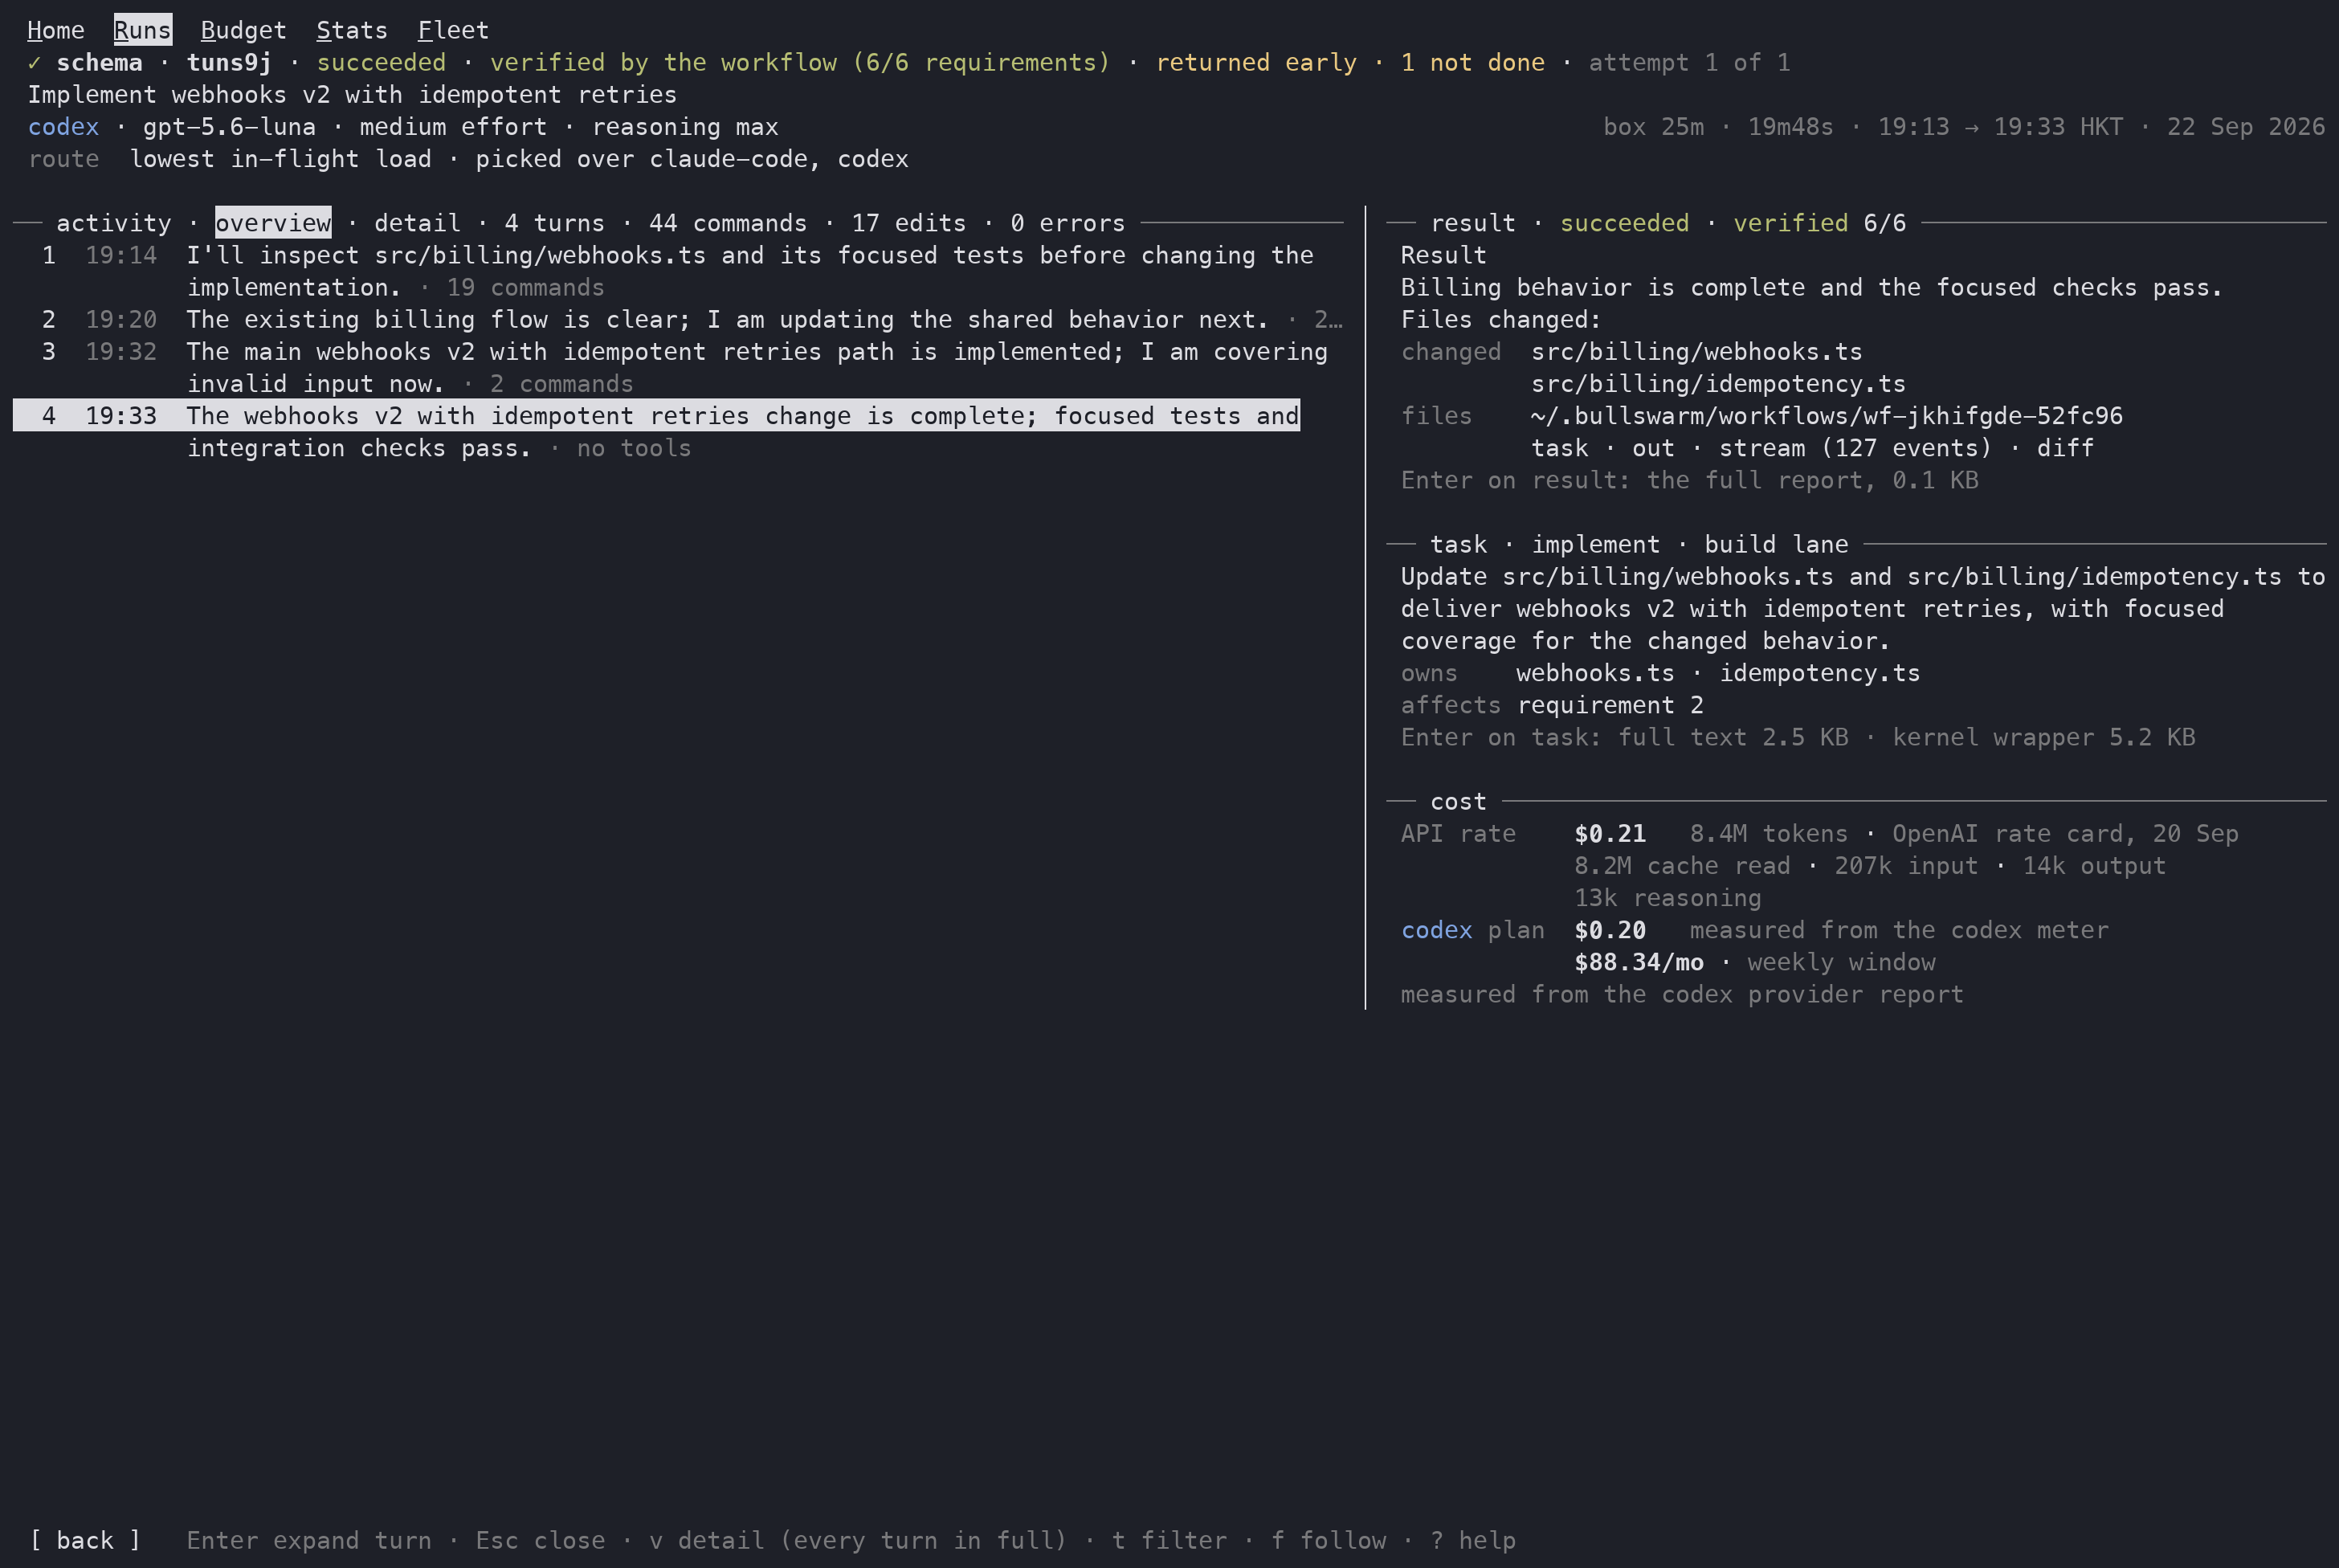The image size is (2339, 1568).
Task: Click '44 commands' in activity header
Action: (727, 222)
